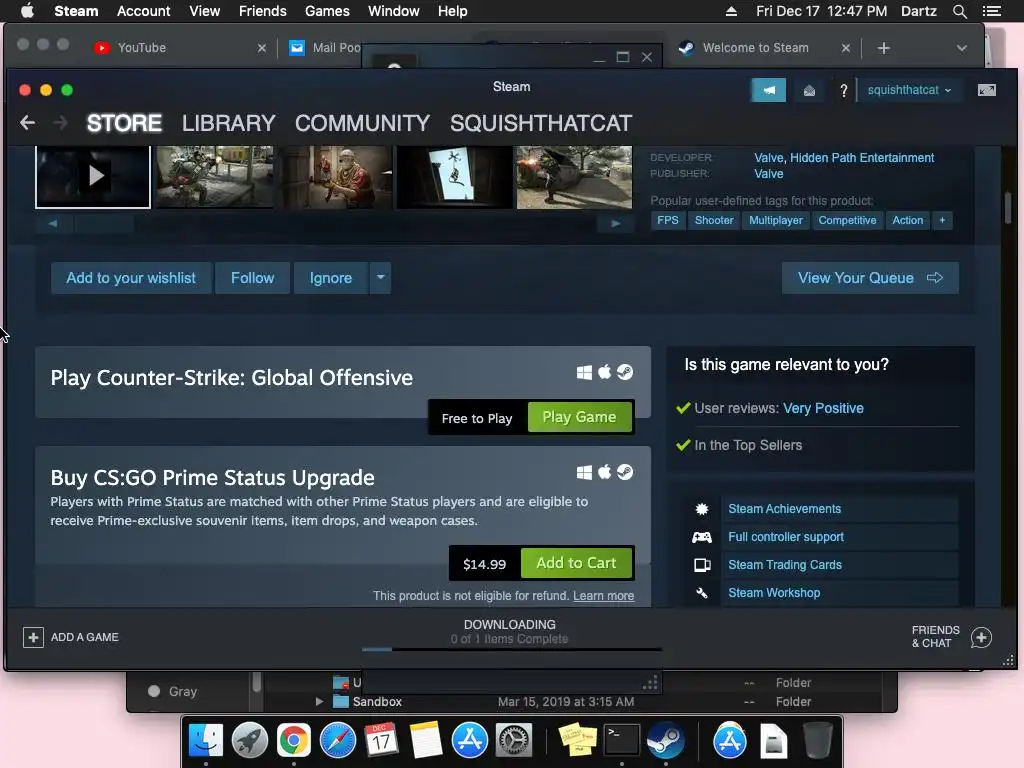Click Add to Cart for Prime Status
Viewport: 1024px width, 768px height.
click(x=576, y=563)
